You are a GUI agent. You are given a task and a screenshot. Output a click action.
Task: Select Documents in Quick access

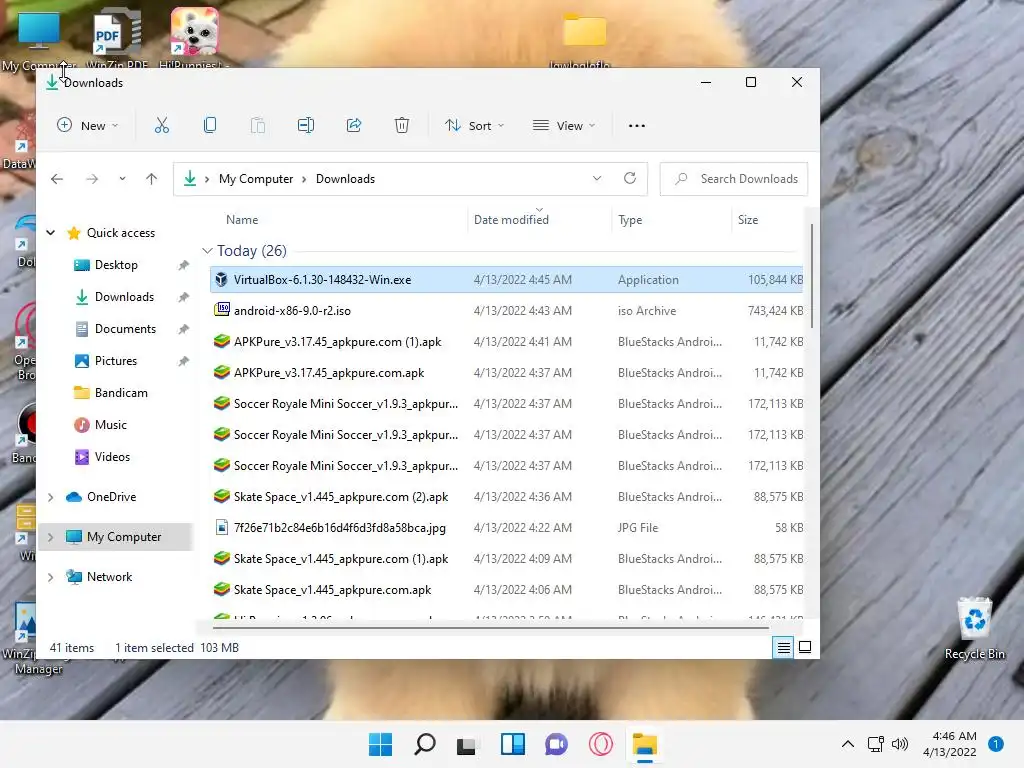point(125,328)
